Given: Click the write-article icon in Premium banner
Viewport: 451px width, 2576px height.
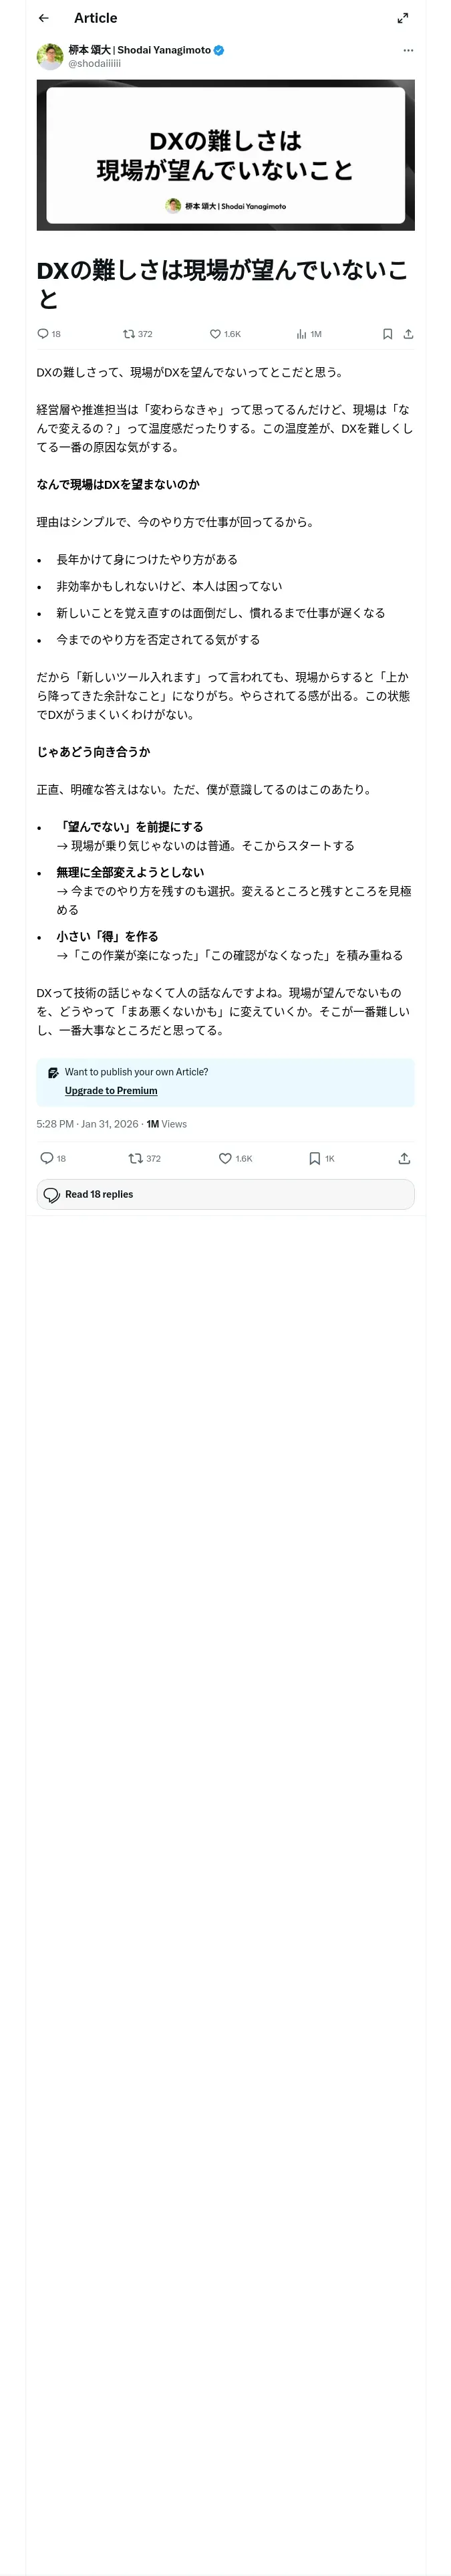Looking at the screenshot, I should [x=53, y=1072].
